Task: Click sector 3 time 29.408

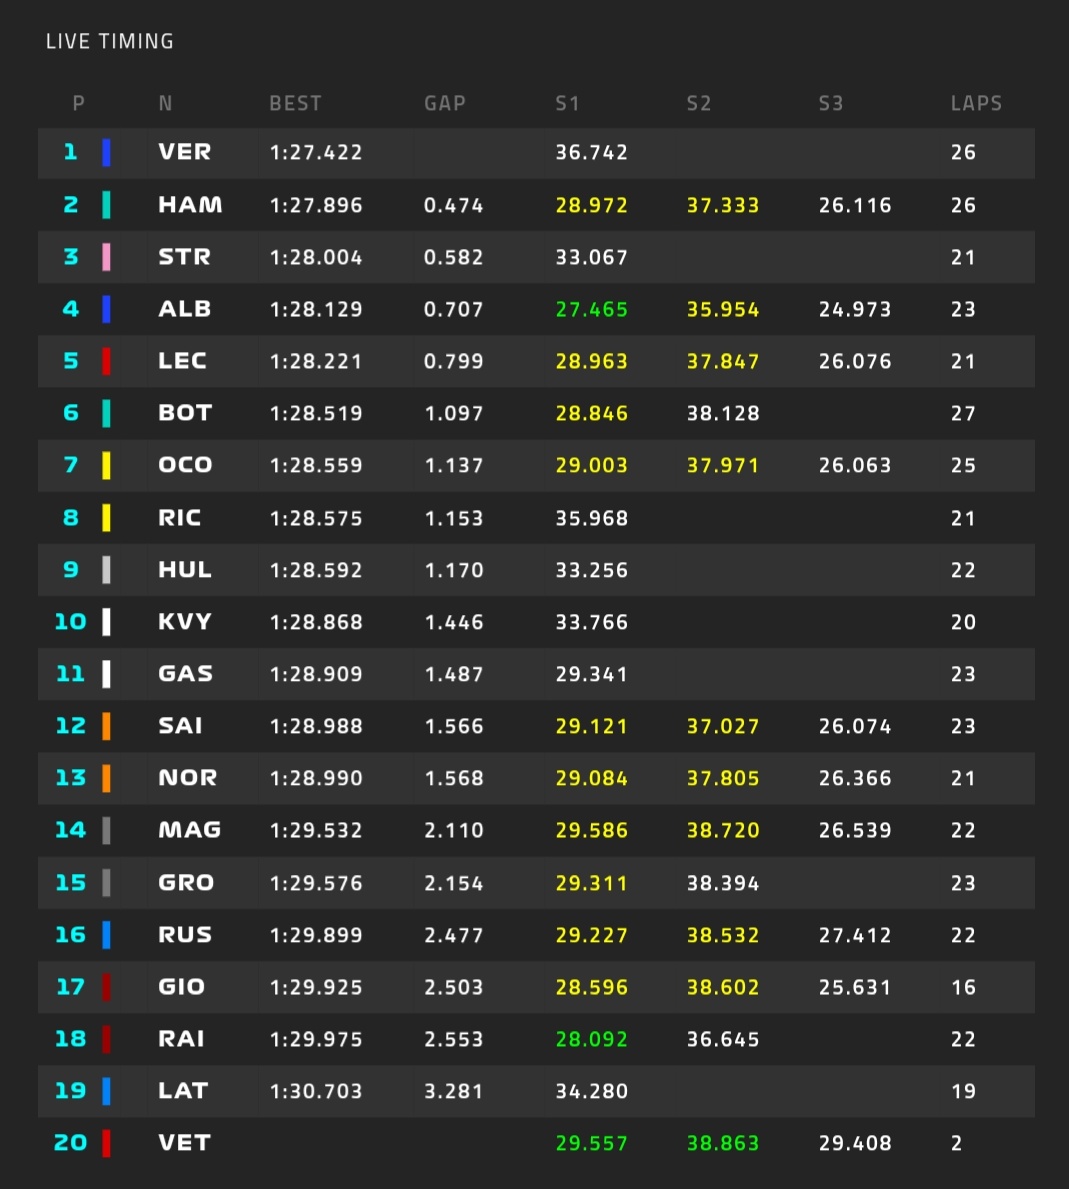Action: pyautogui.click(x=854, y=1143)
